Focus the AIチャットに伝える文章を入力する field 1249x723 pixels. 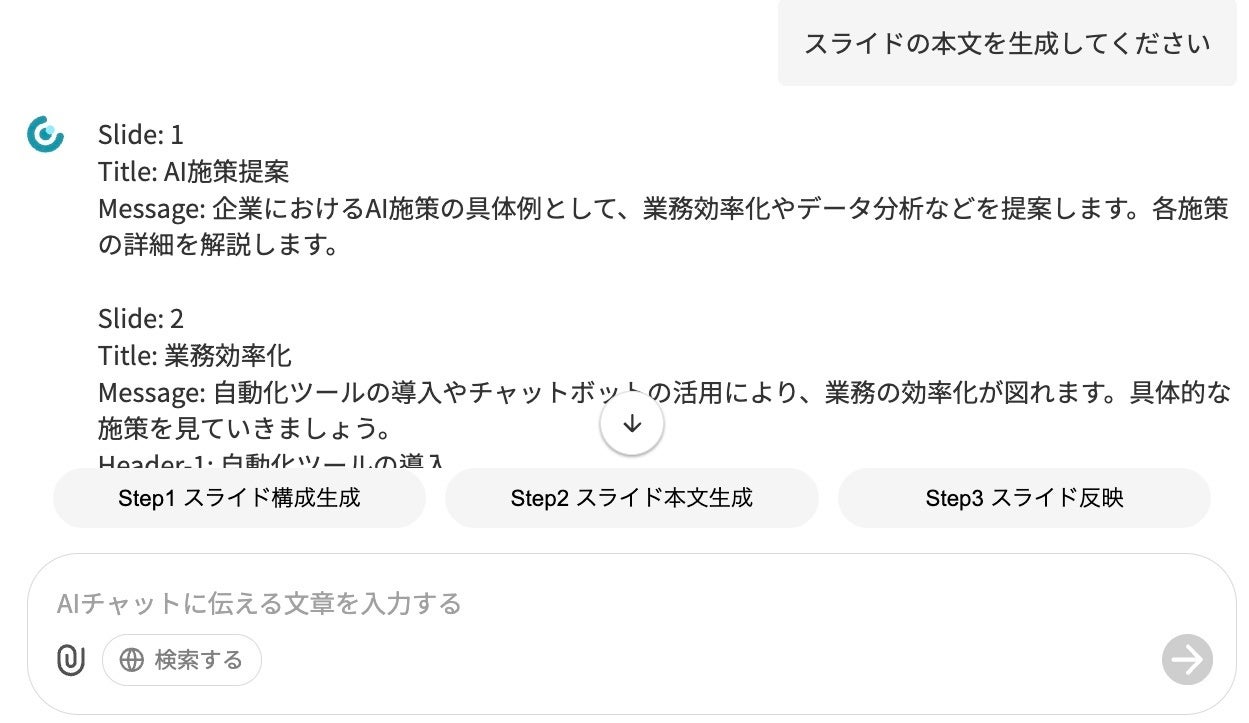pyautogui.click(x=600, y=603)
